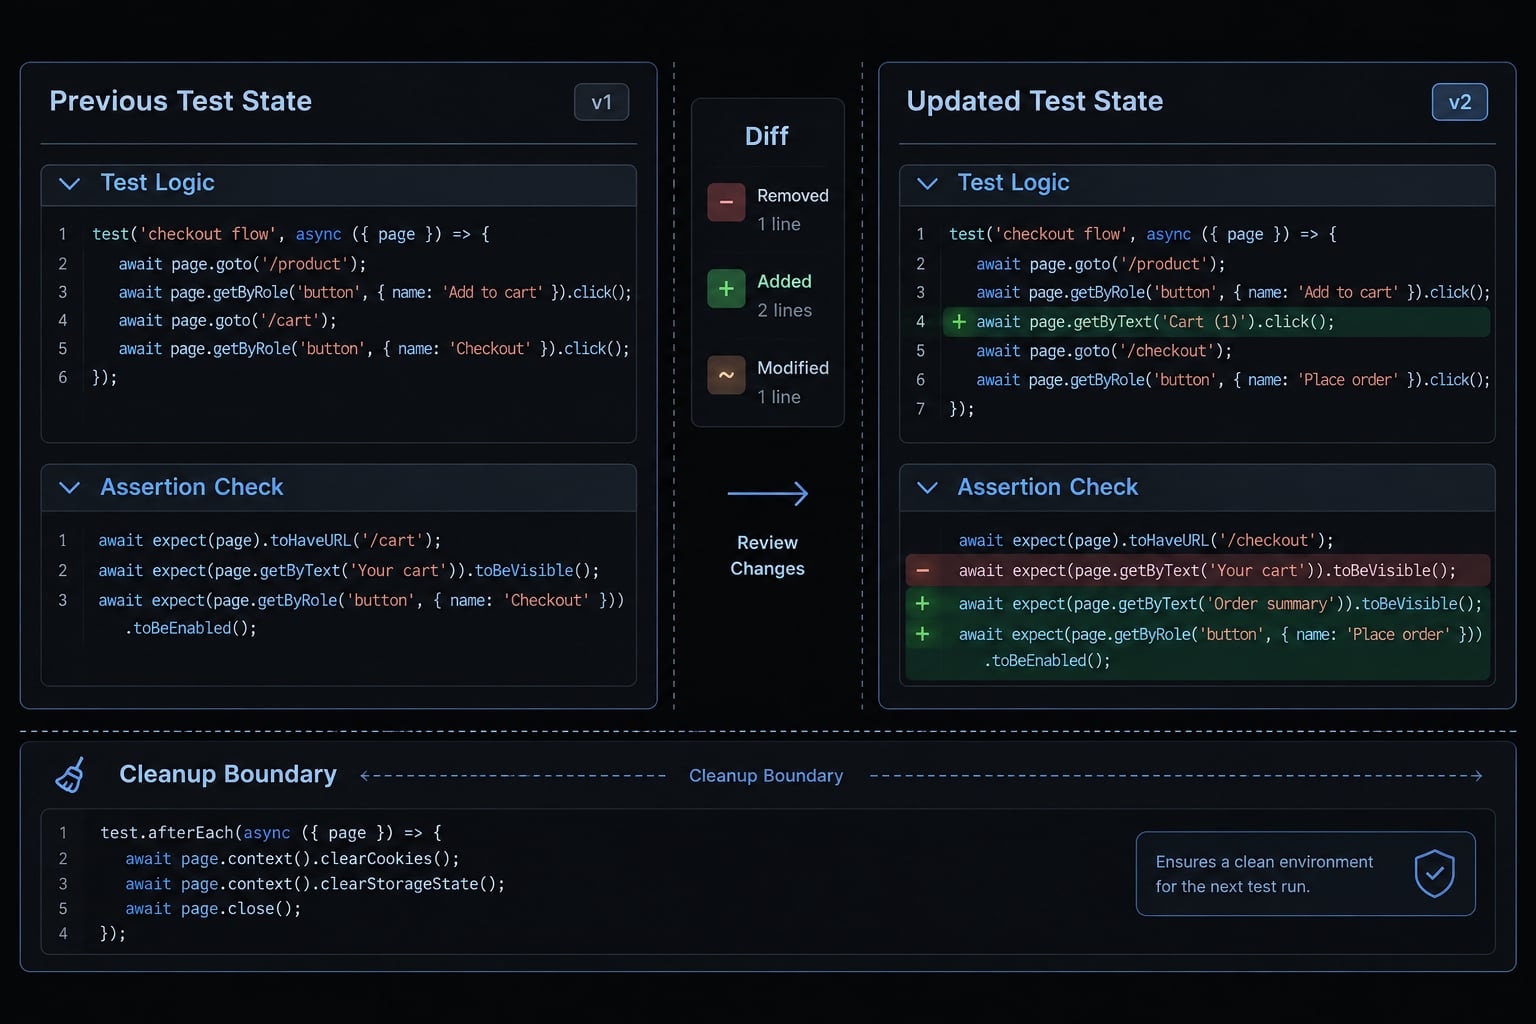Click test.afterEach line in cleanup code
This screenshot has height=1024, width=1536.
pyautogui.click(x=270, y=832)
